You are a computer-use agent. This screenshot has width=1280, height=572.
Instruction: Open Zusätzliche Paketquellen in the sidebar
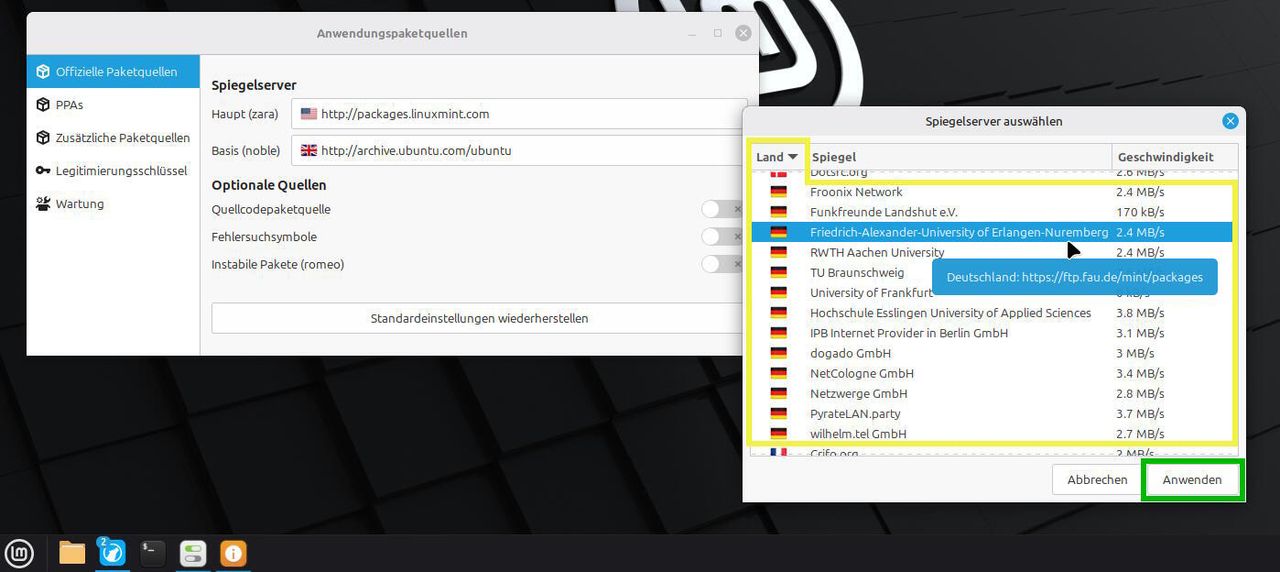[113, 138]
